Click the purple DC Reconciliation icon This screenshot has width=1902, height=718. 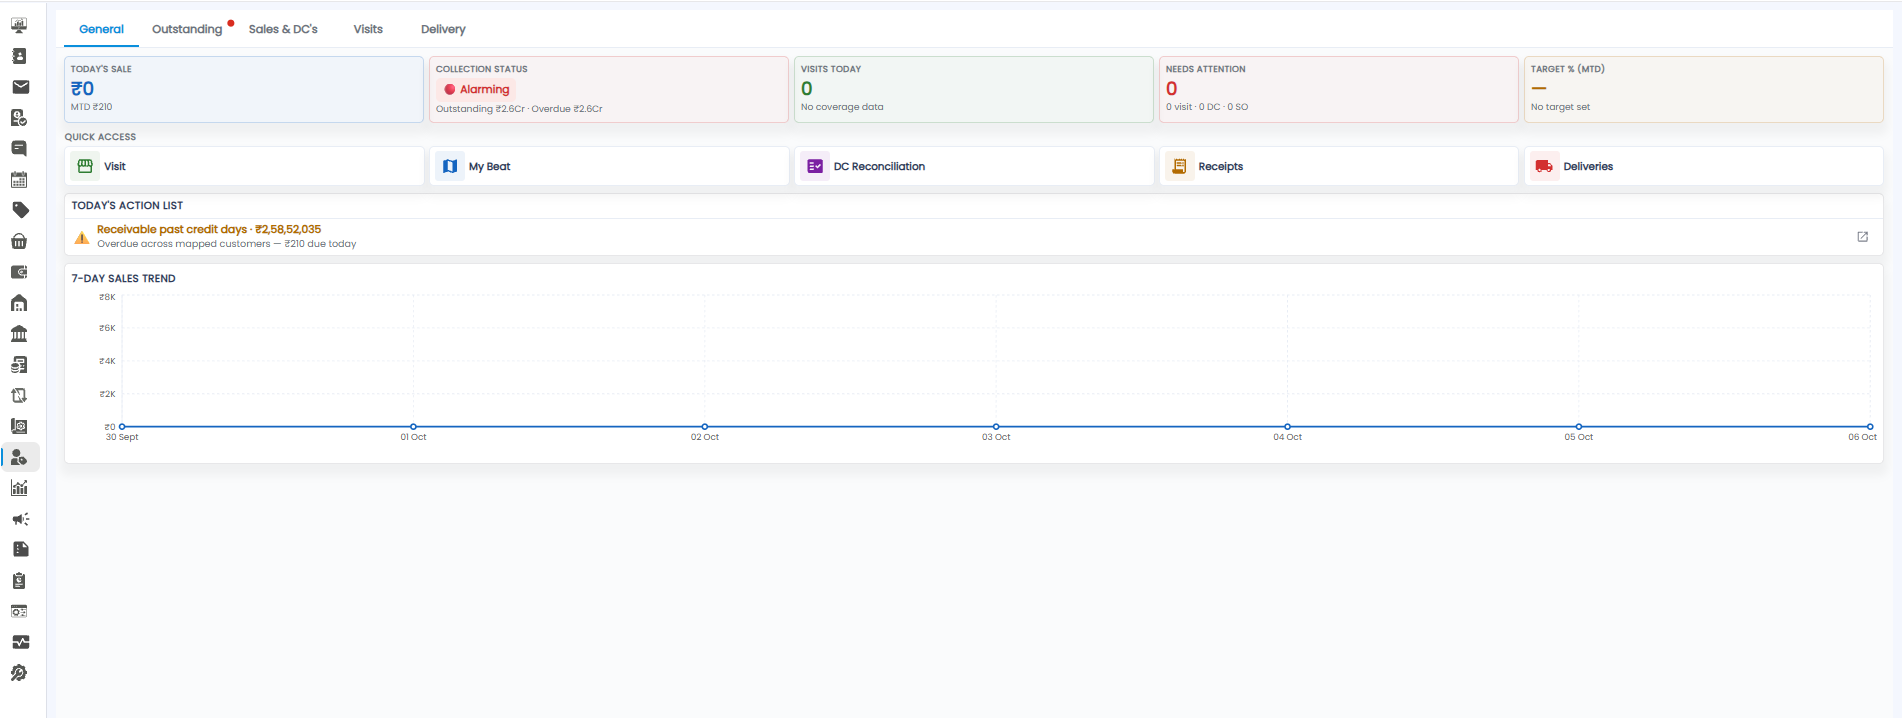click(x=815, y=166)
